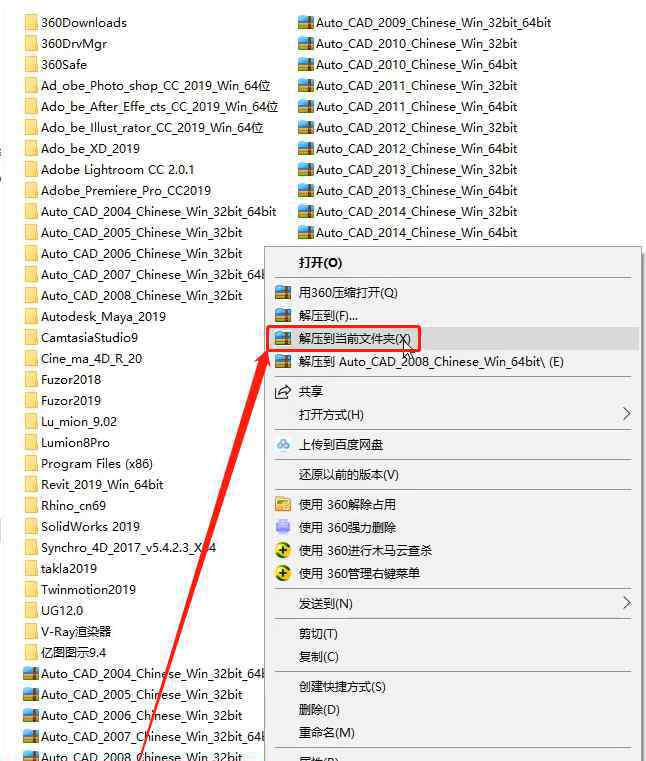This screenshot has height=761, width=646.
Task: Expand the 发送到(N) submenu arrow
Action: [626, 603]
